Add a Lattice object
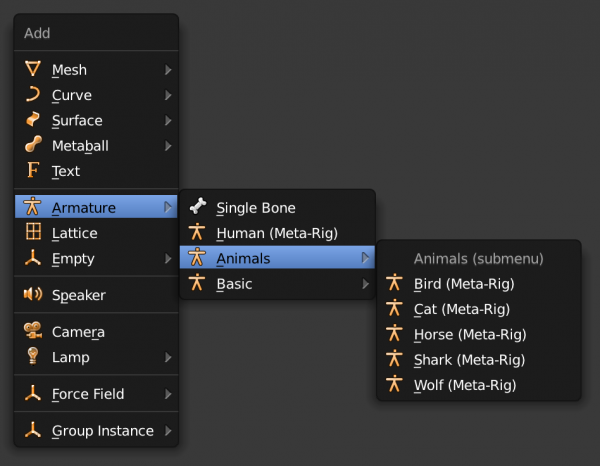 96,233
